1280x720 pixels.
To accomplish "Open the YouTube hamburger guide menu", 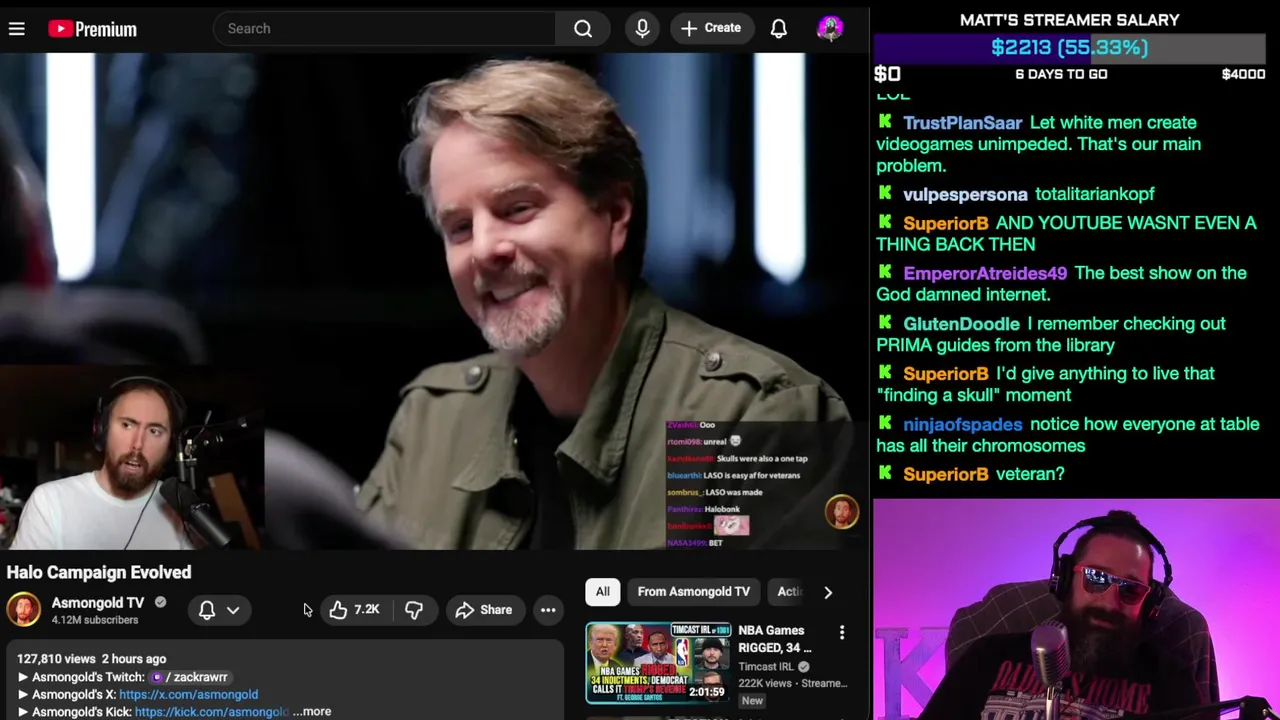I will tap(17, 29).
